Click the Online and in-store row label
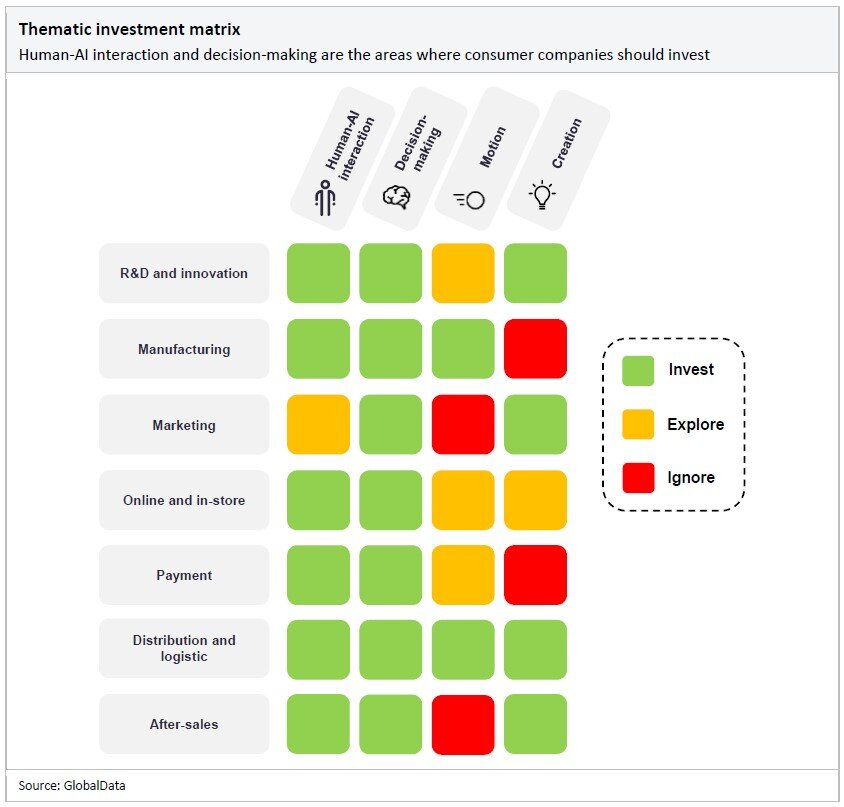 point(184,500)
